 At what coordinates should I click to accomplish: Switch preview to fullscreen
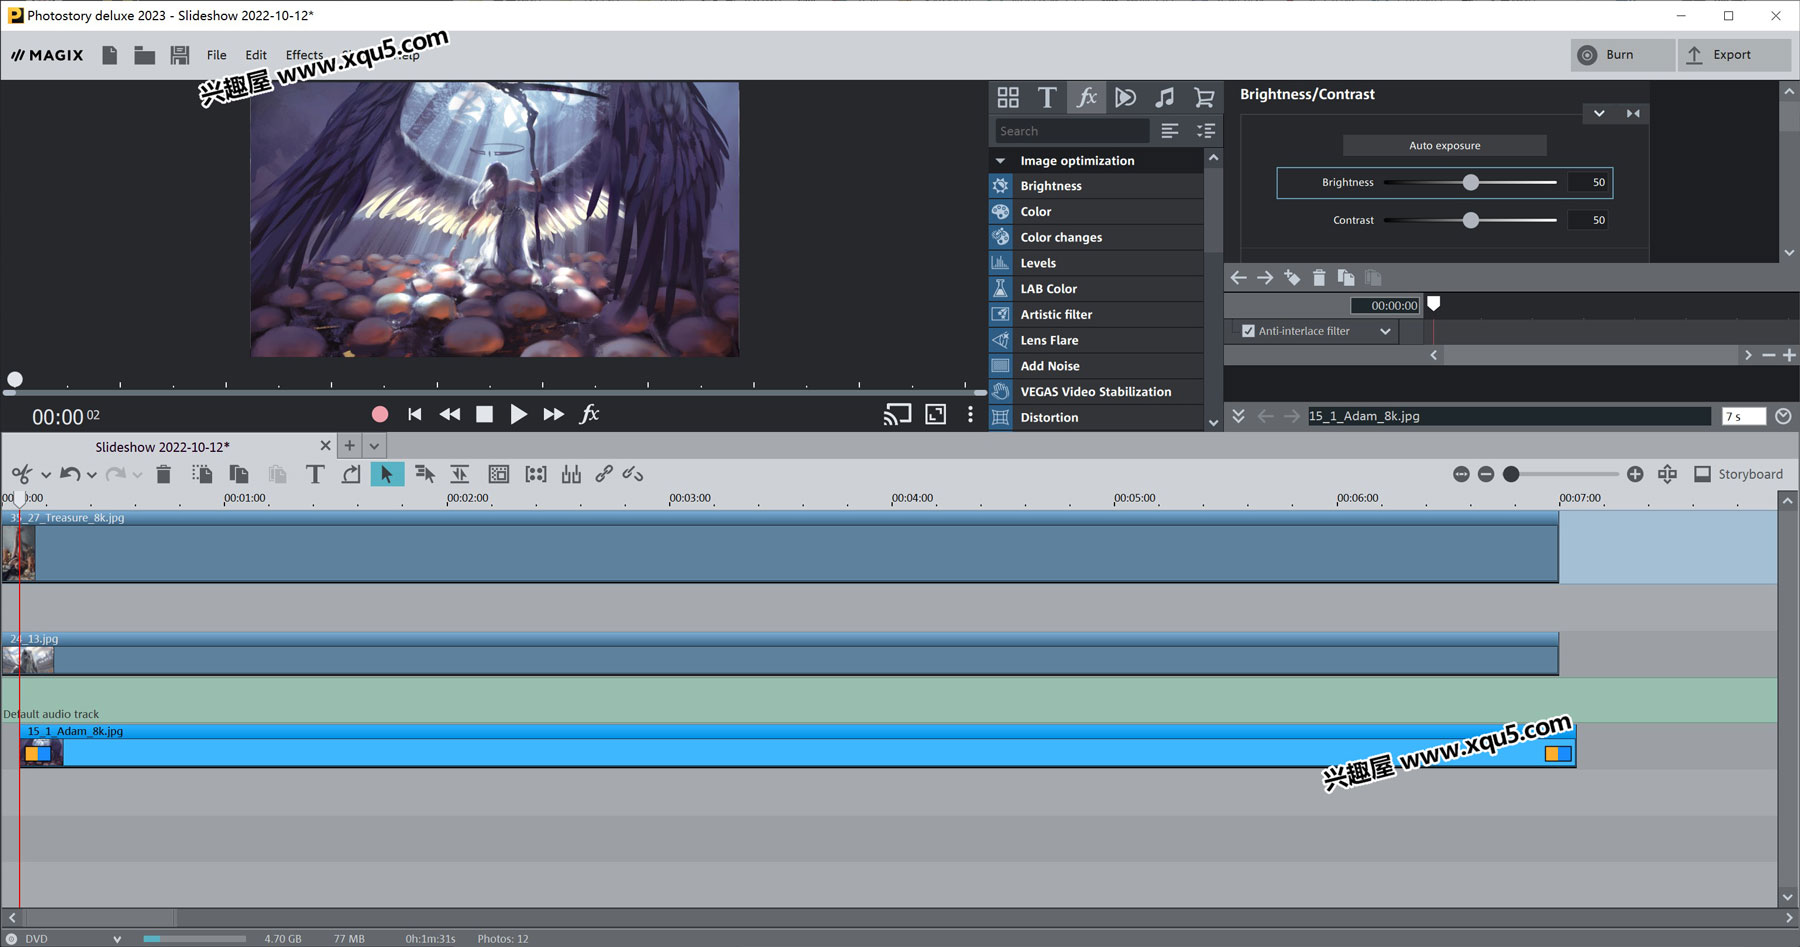(x=936, y=414)
